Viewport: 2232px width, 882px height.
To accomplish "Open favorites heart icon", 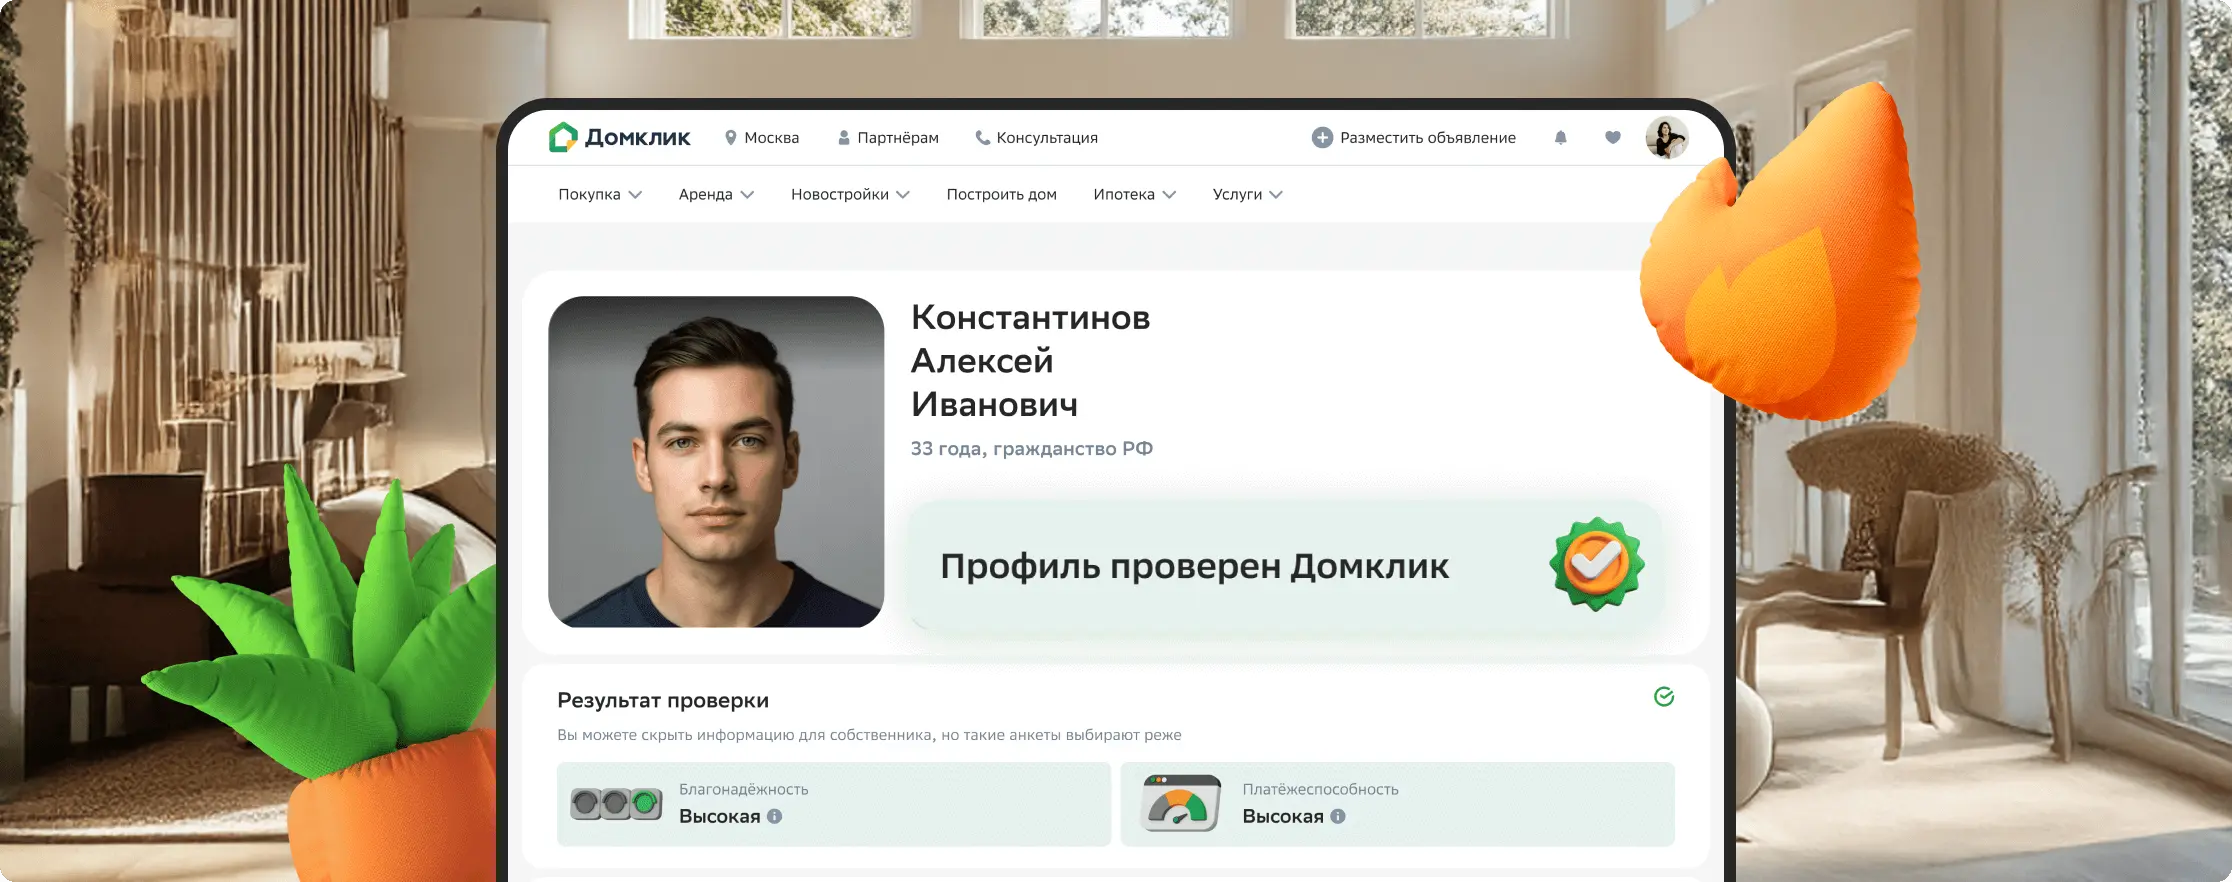I will click(x=1612, y=138).
